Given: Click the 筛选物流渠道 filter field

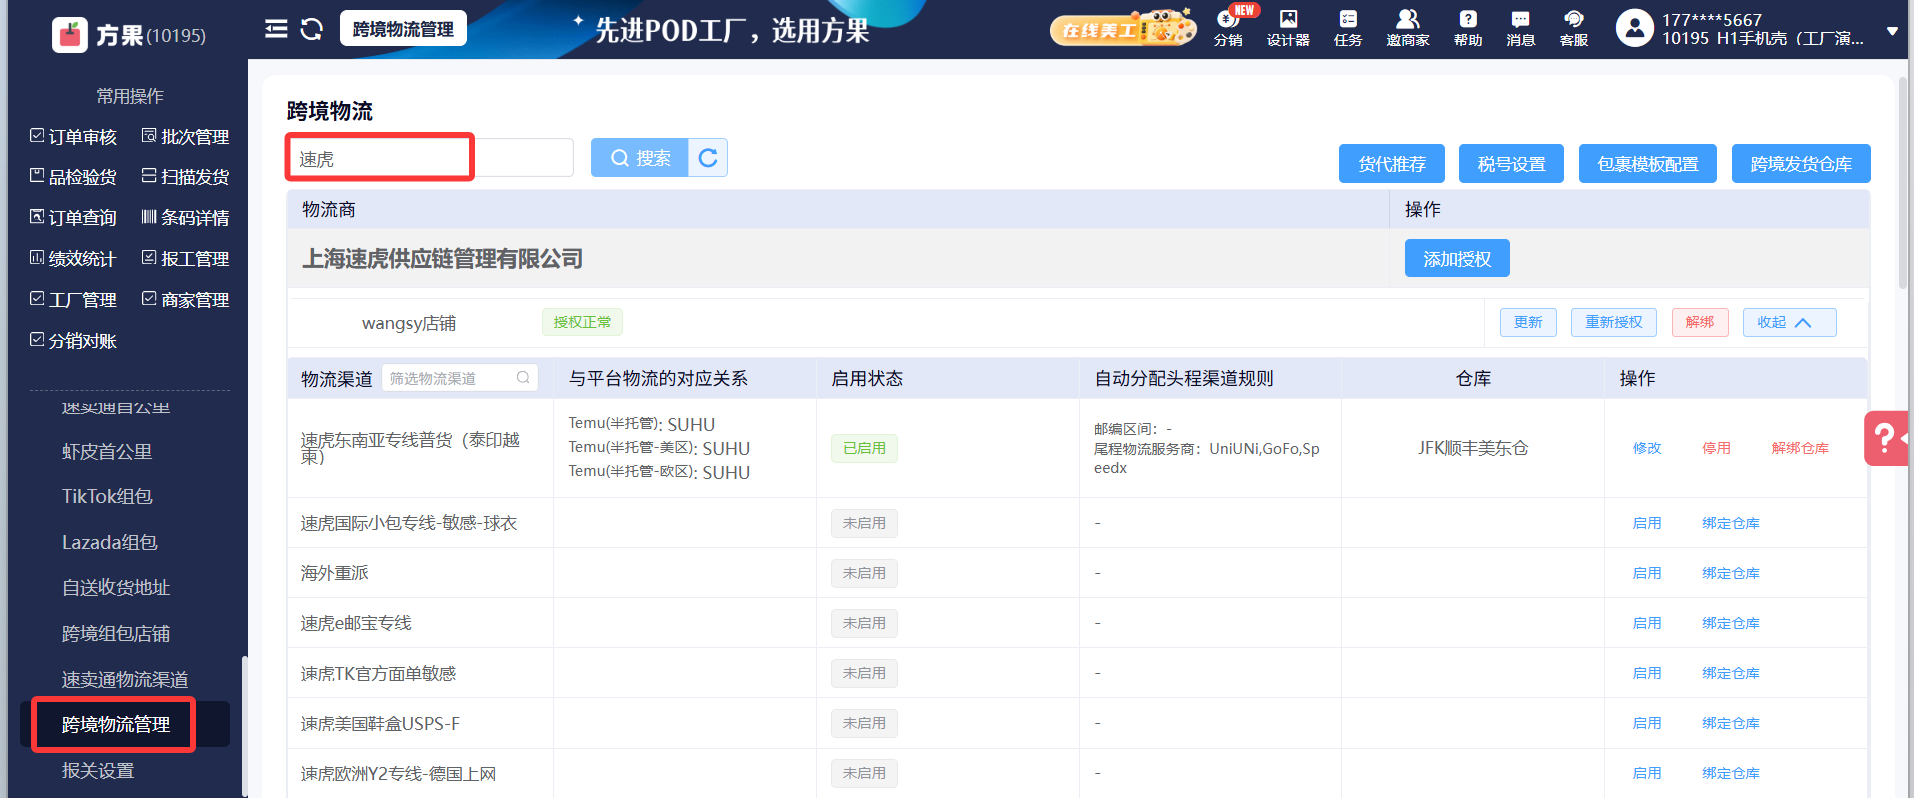Looking at the screenshot, I should point(460,378).
